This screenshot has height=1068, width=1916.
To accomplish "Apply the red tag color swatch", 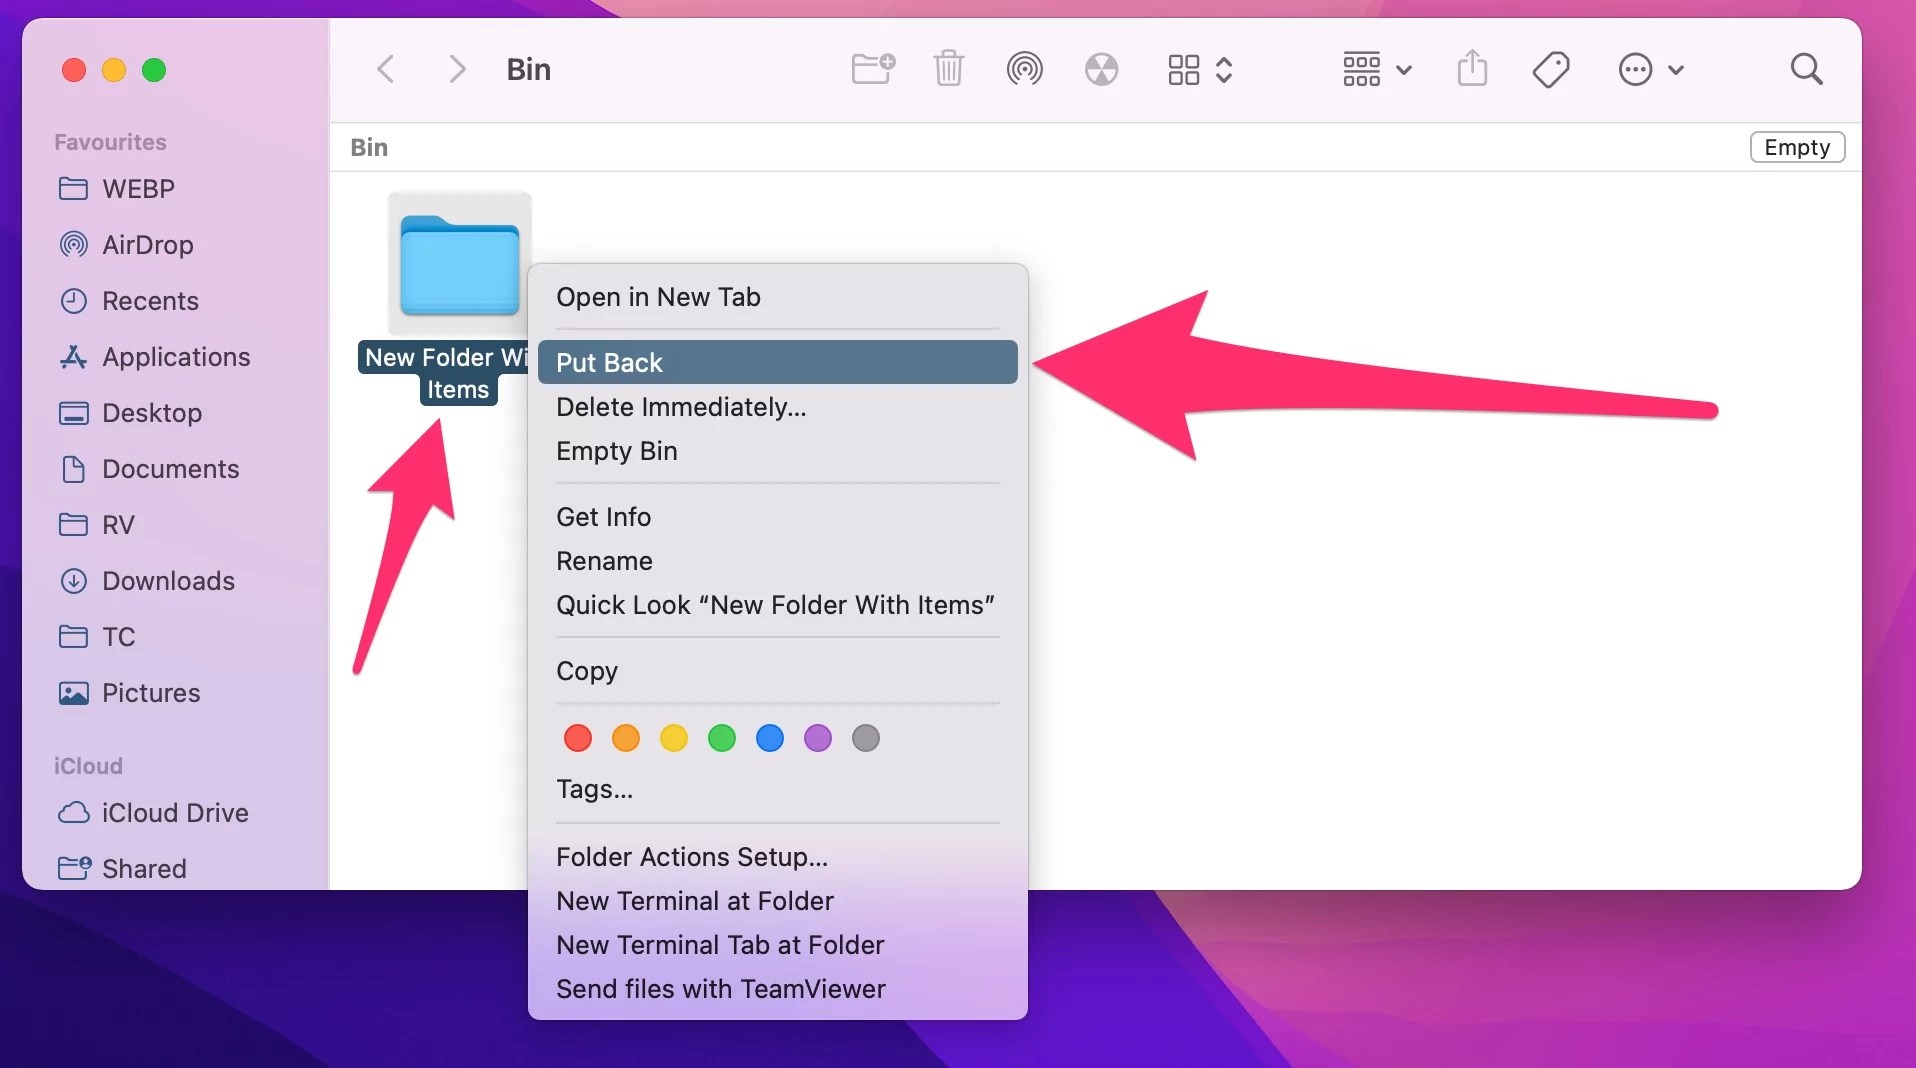I will click(x=576, y=738).
